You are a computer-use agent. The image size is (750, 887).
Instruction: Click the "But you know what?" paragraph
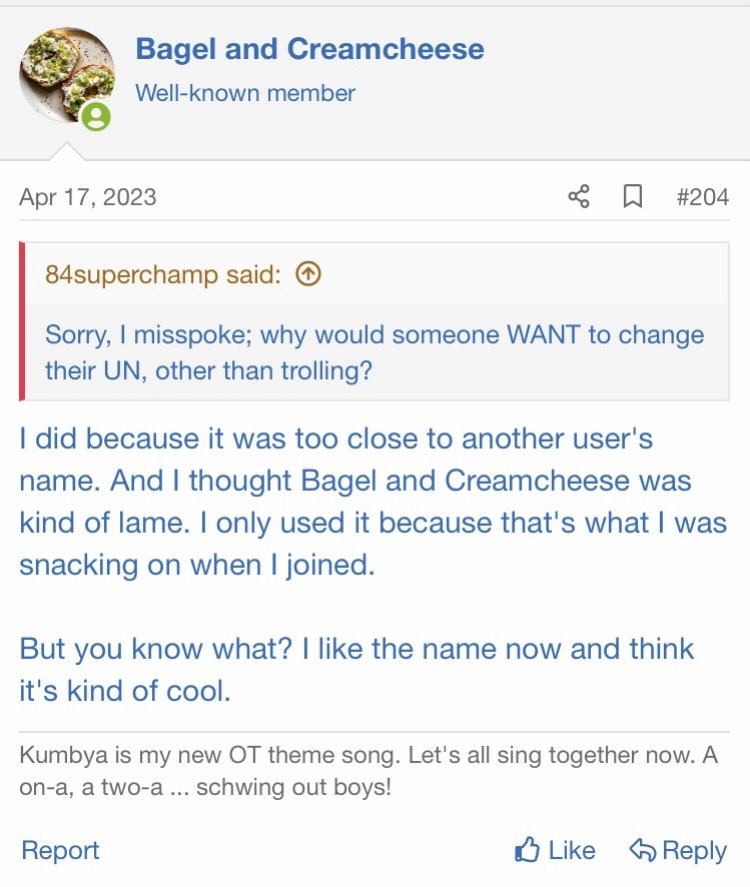[x=356, y=669]
